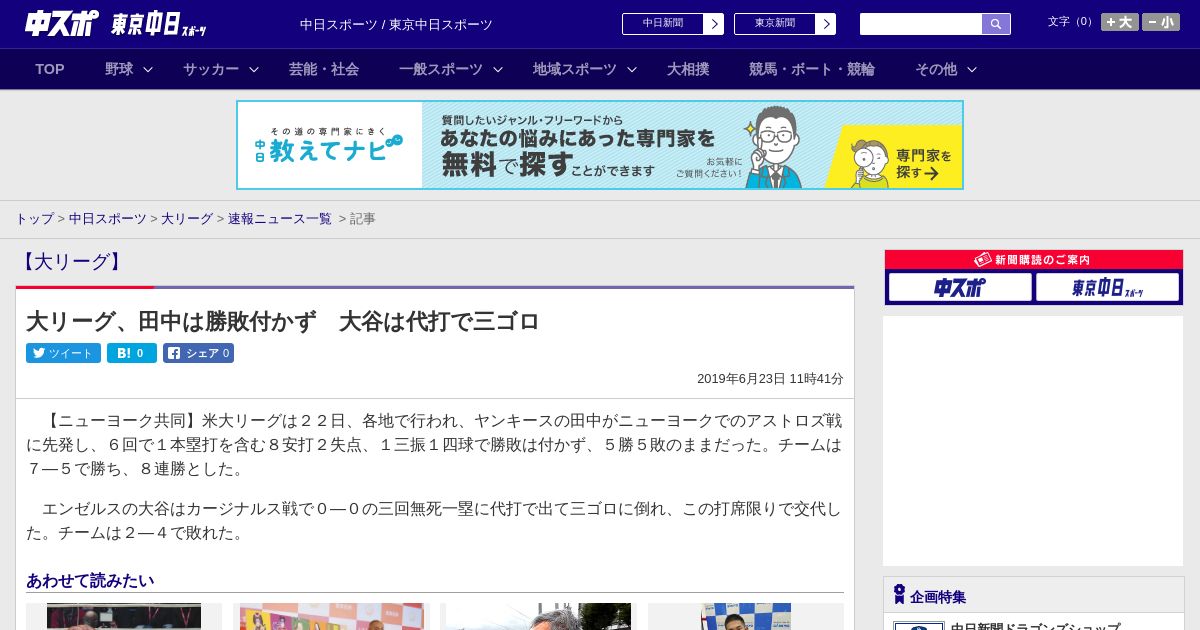Viewport: 1200px width, 630px height.
Task: Click the 東京中日スポーツ logo in the header
Action: (159, 24)
